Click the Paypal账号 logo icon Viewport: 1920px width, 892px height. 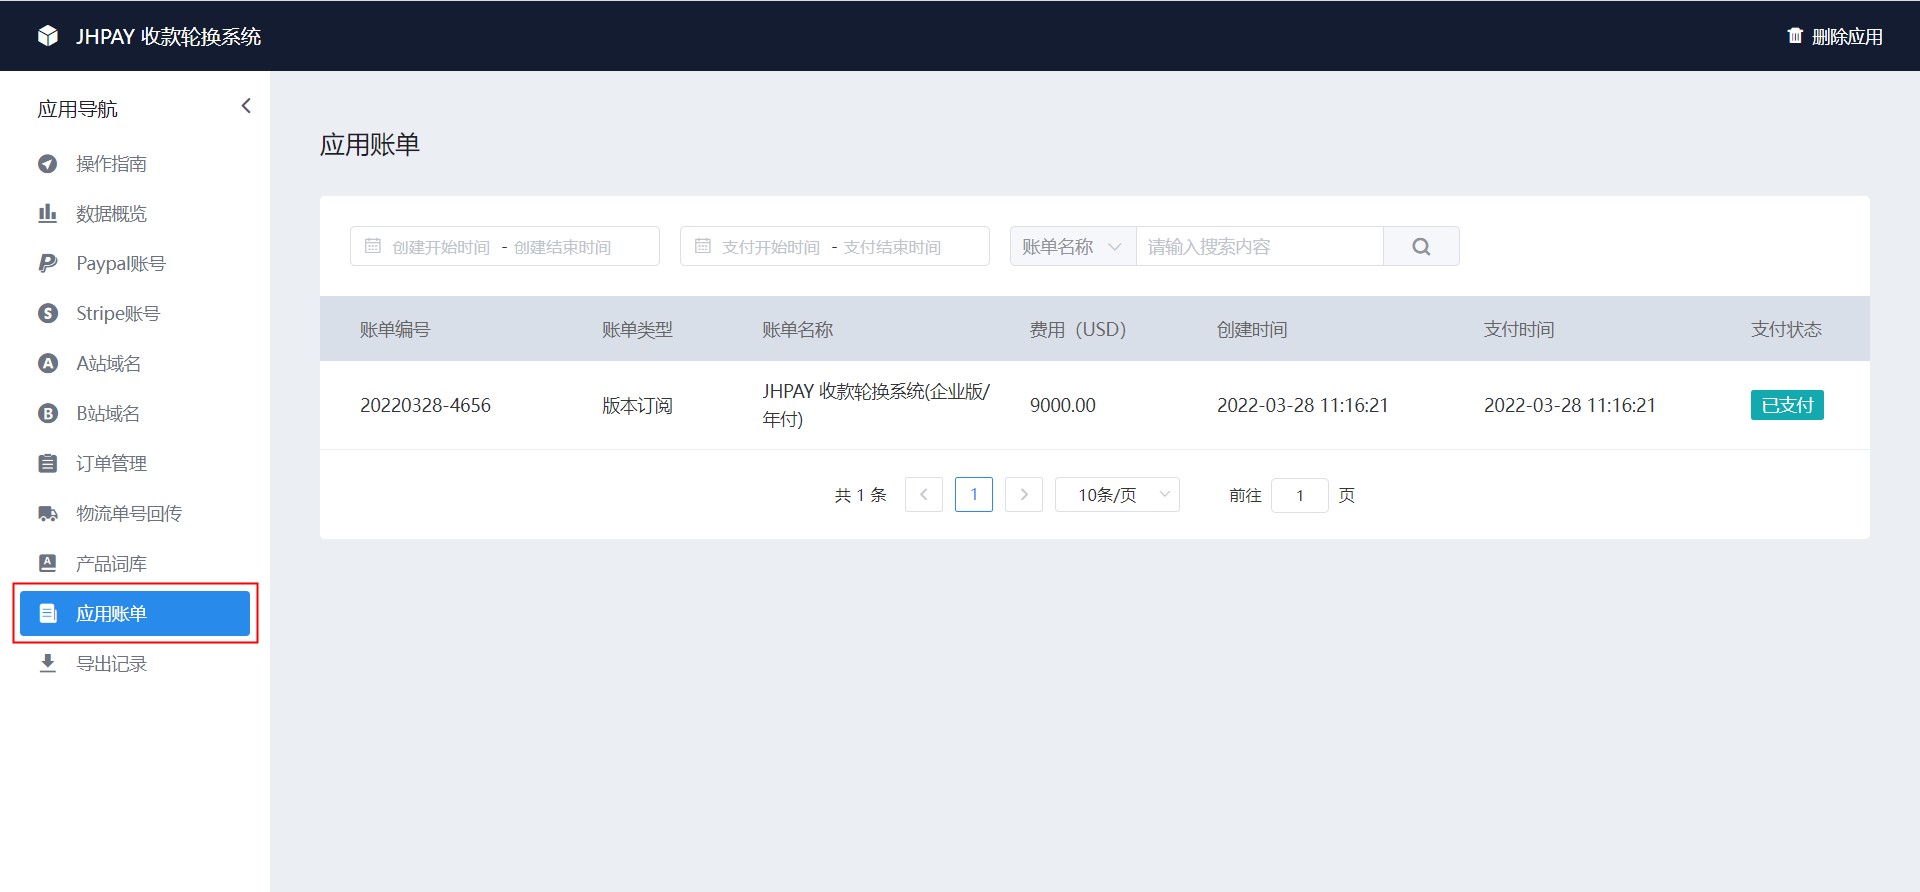pyautogui.click(x=48, y=264)
